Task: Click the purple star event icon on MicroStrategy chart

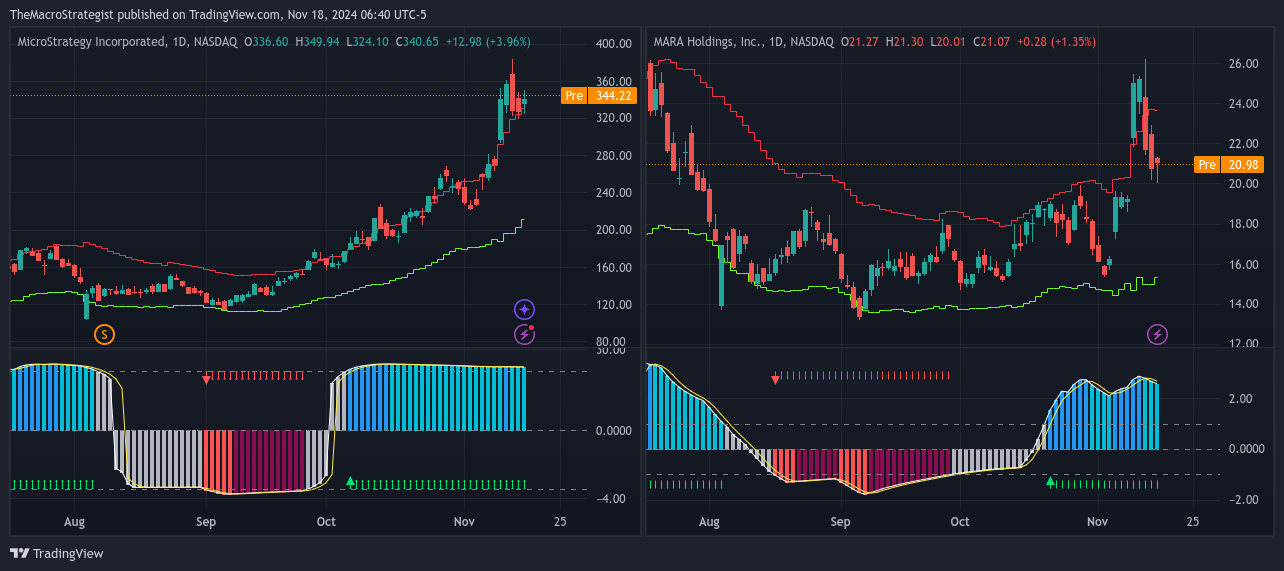Action: point(524,310)
